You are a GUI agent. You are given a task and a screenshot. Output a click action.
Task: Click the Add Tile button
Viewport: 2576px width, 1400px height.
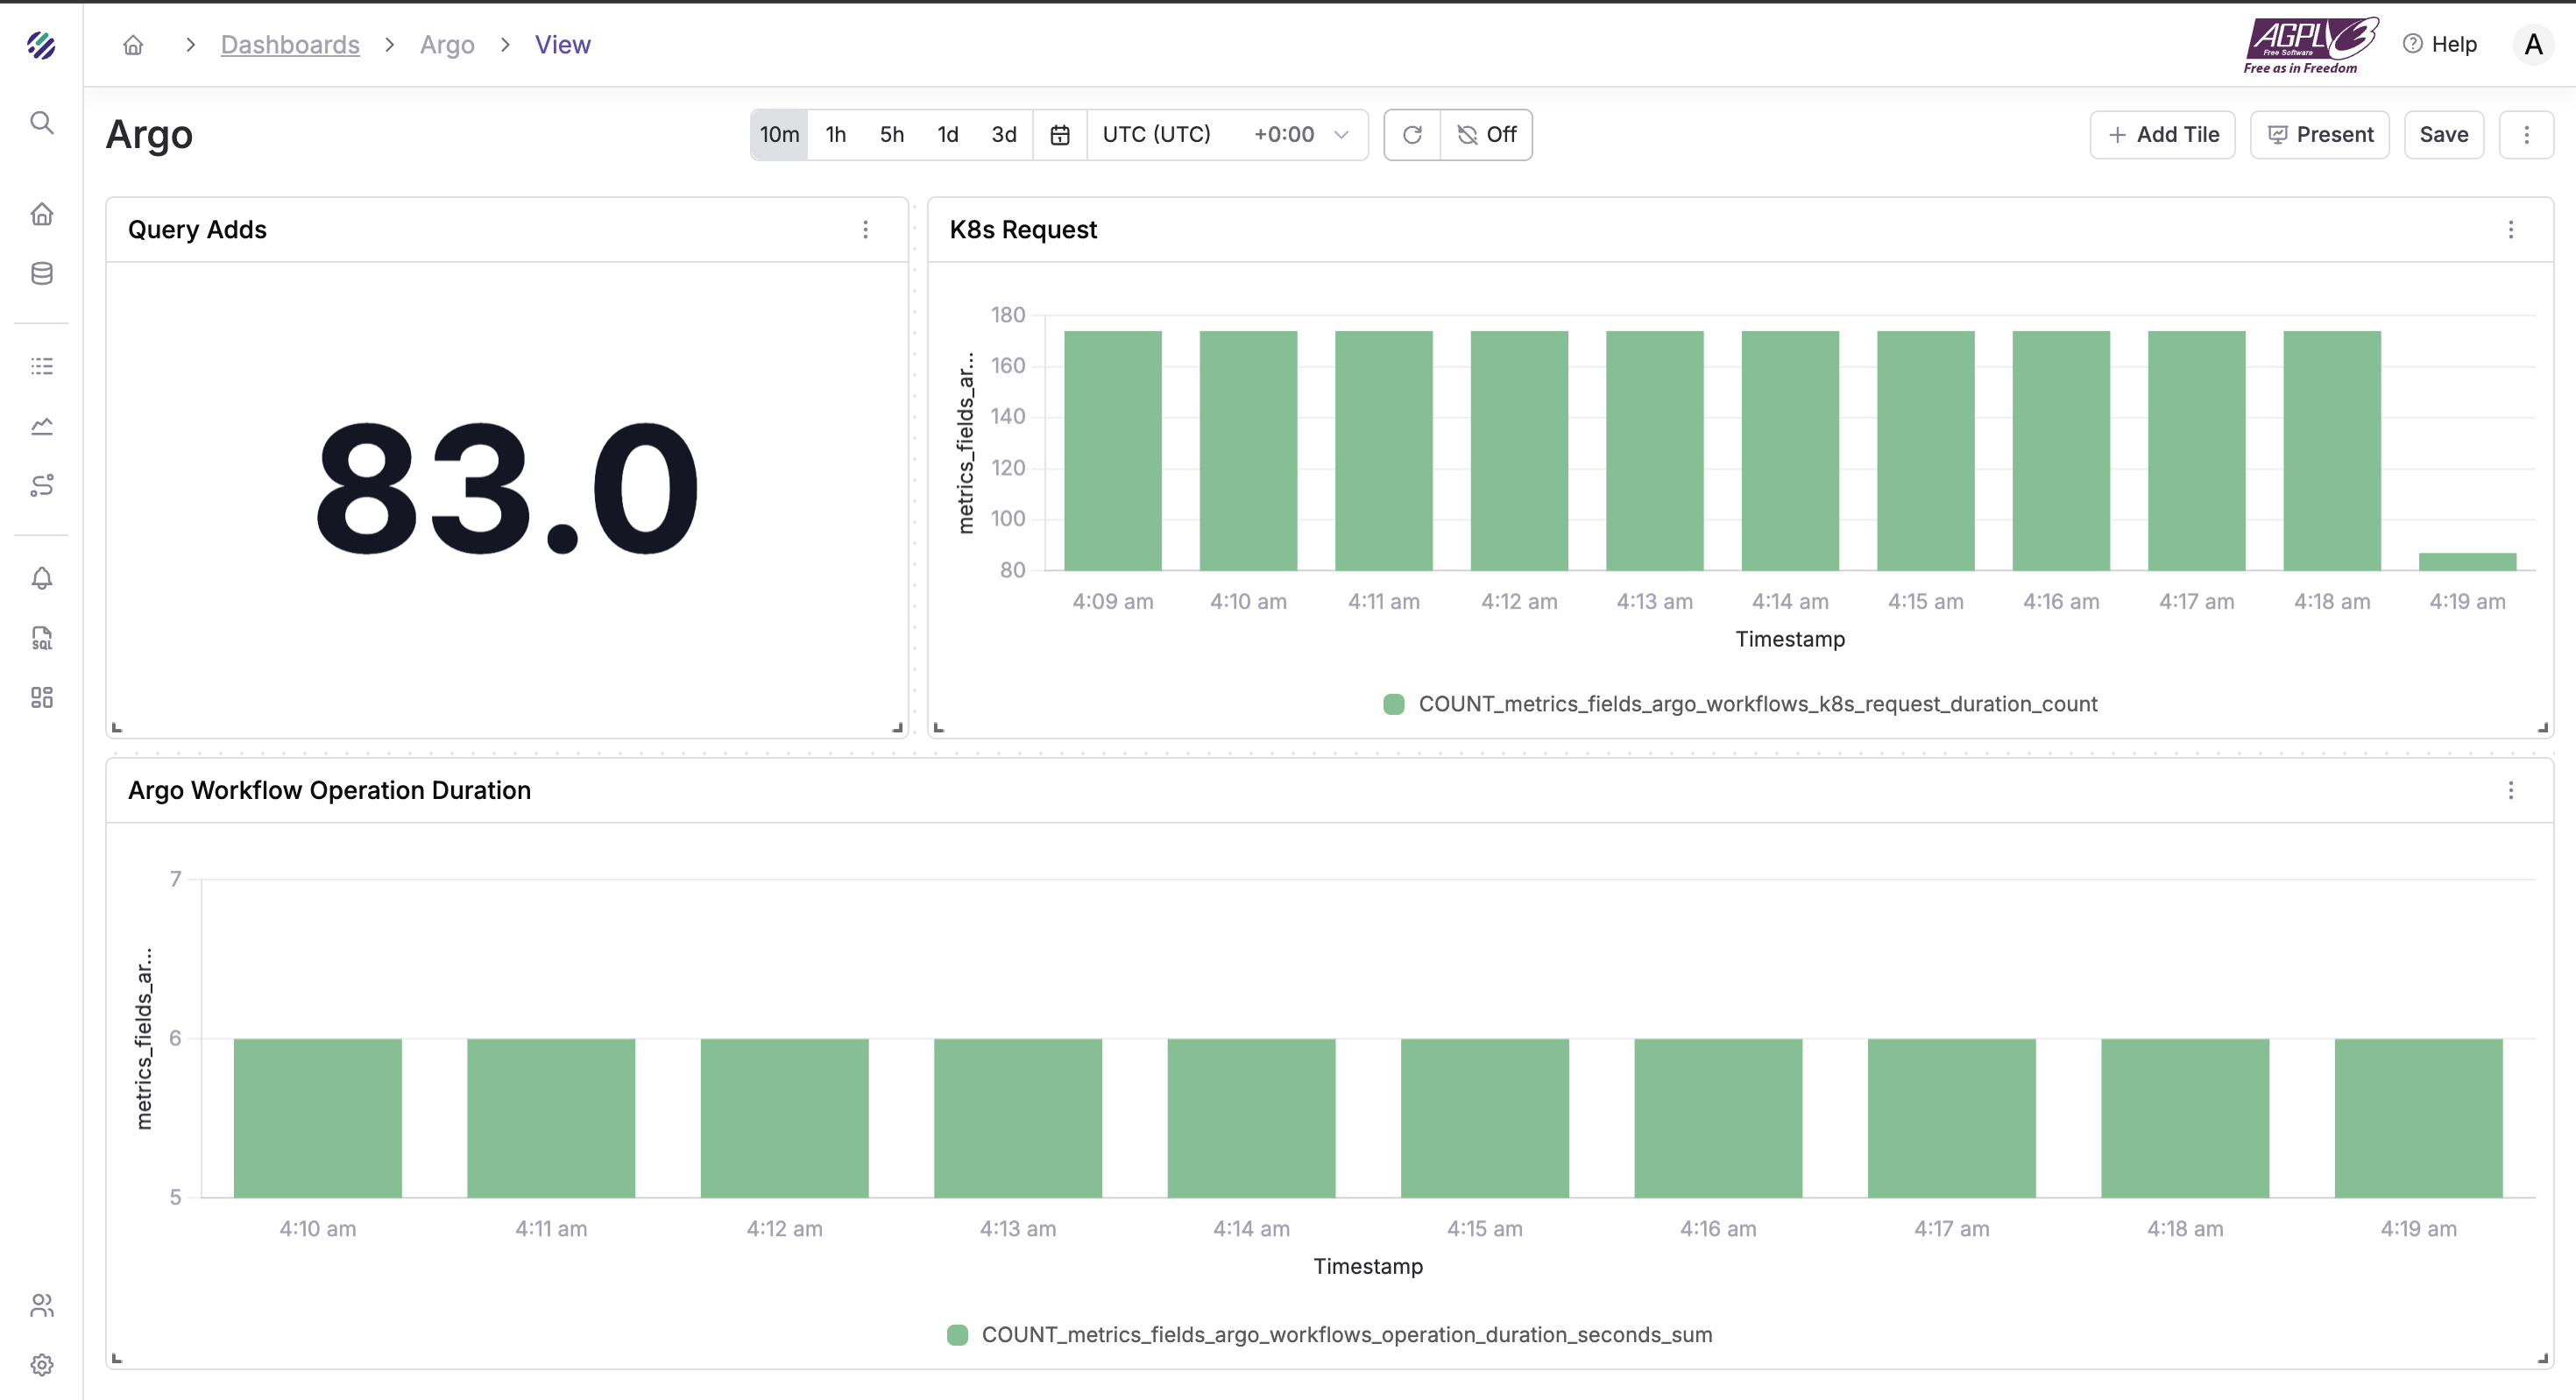[x=2162, y=135]
